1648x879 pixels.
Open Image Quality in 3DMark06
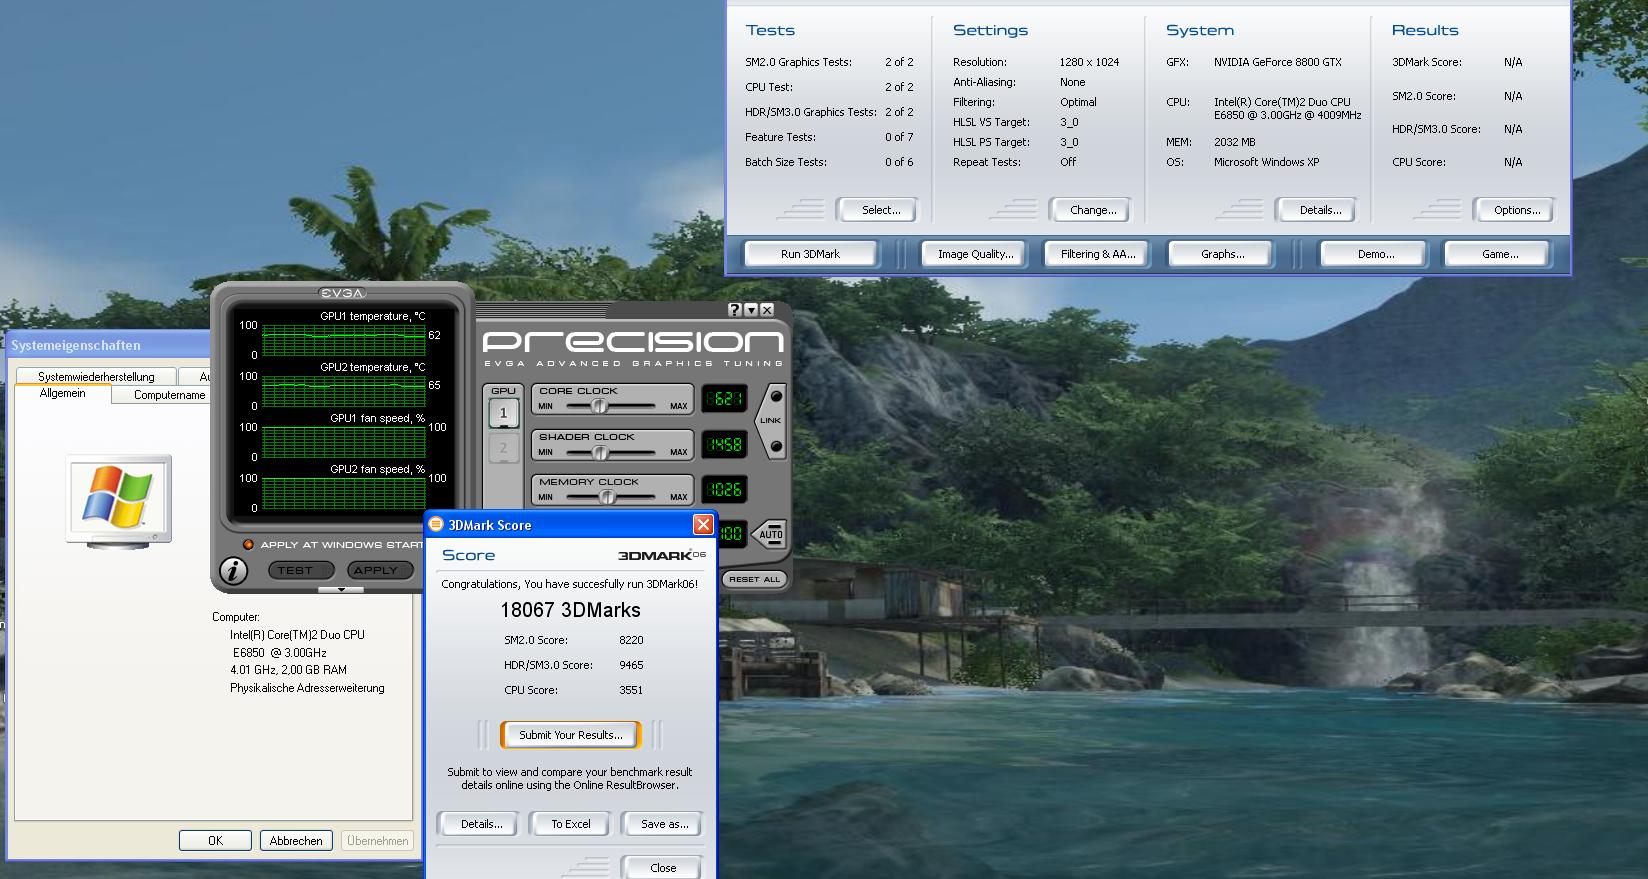975,254
